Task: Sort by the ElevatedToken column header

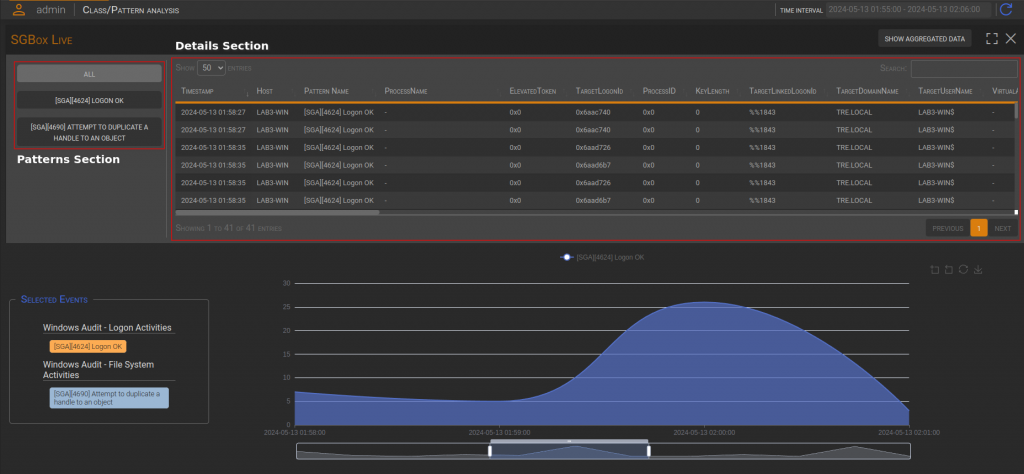Action: (x=533, y=91)
